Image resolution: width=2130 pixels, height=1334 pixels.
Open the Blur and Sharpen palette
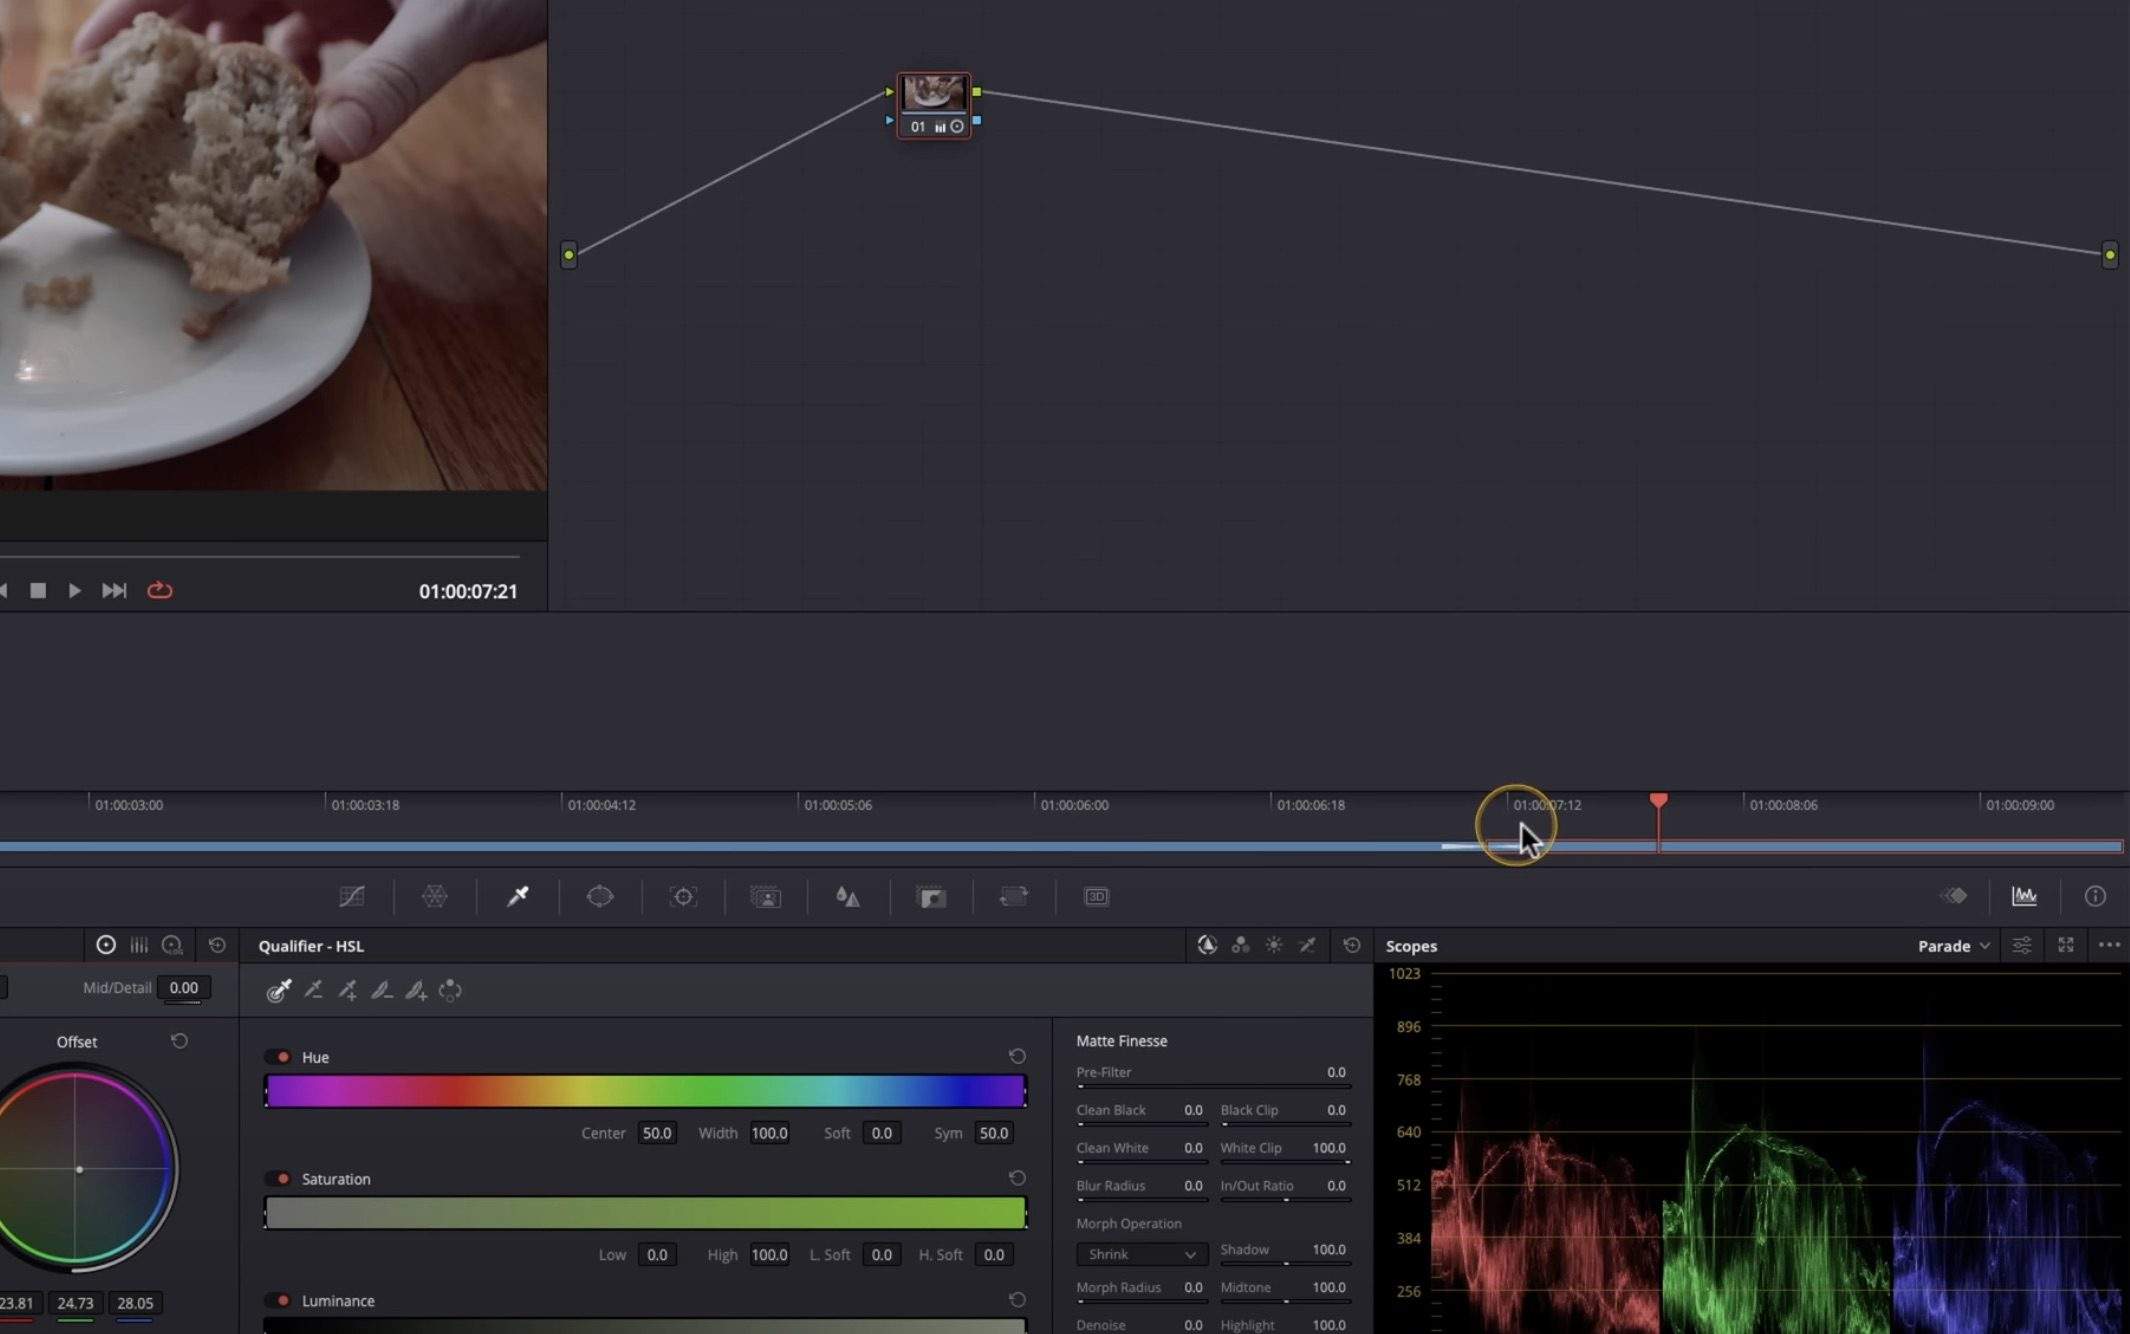click(848, 896)
